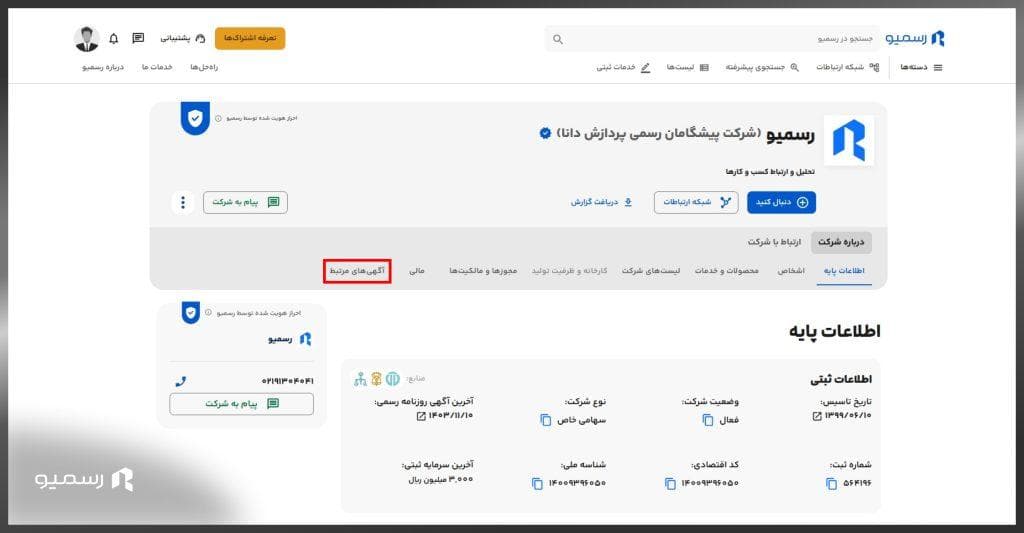The image size is (1024, 533).
Task: Open the user profile avatar
Action: pyautogui.click(x=86, y=39)
